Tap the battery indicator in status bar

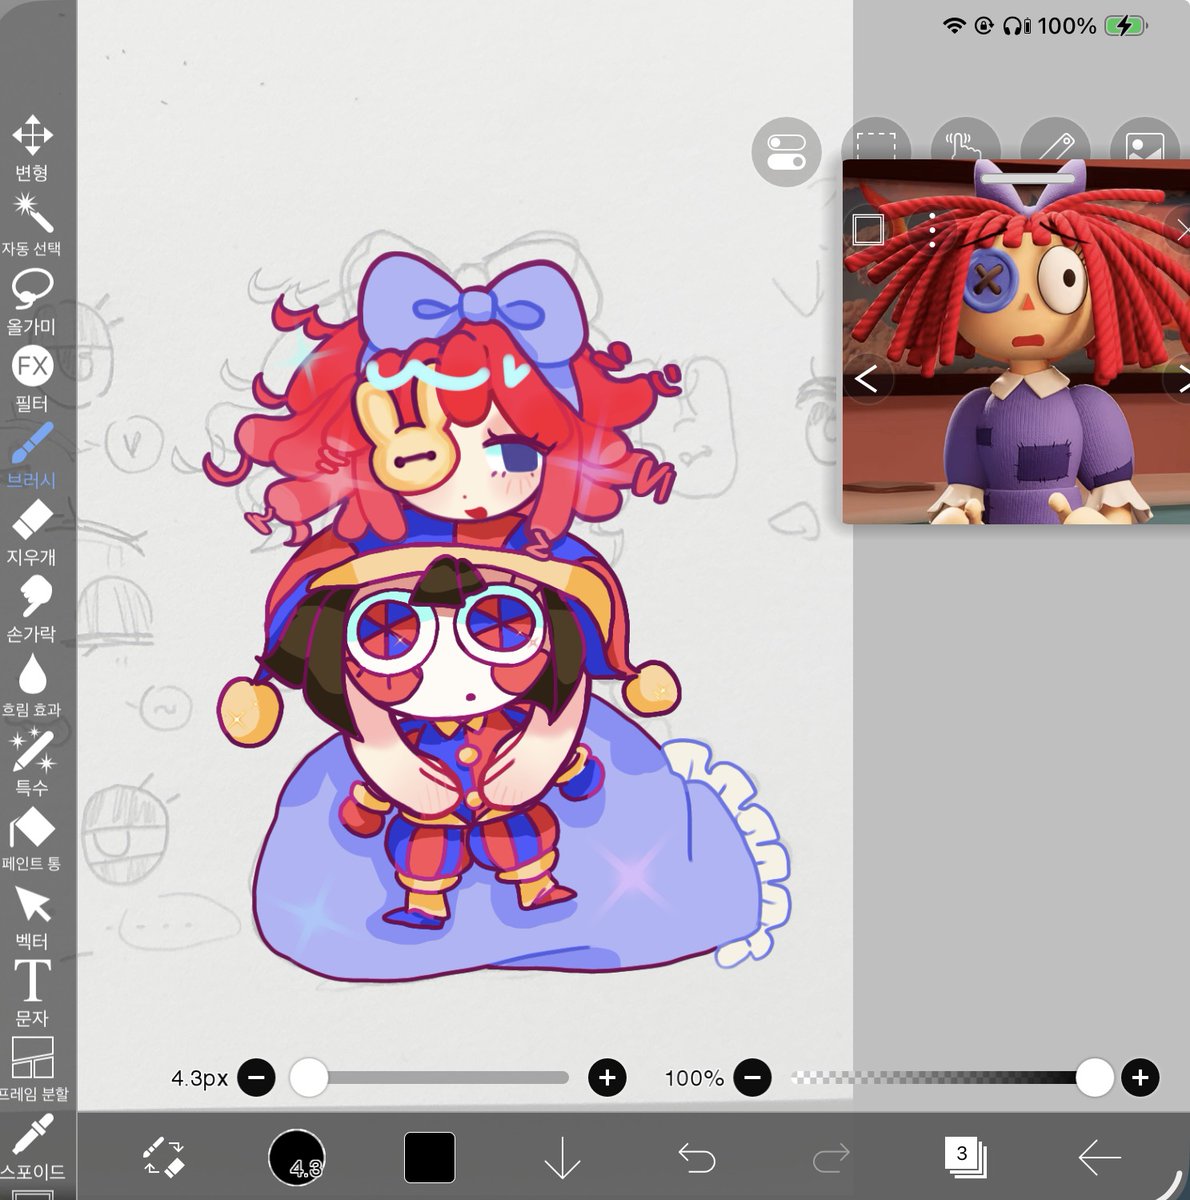pos(1126,26)
